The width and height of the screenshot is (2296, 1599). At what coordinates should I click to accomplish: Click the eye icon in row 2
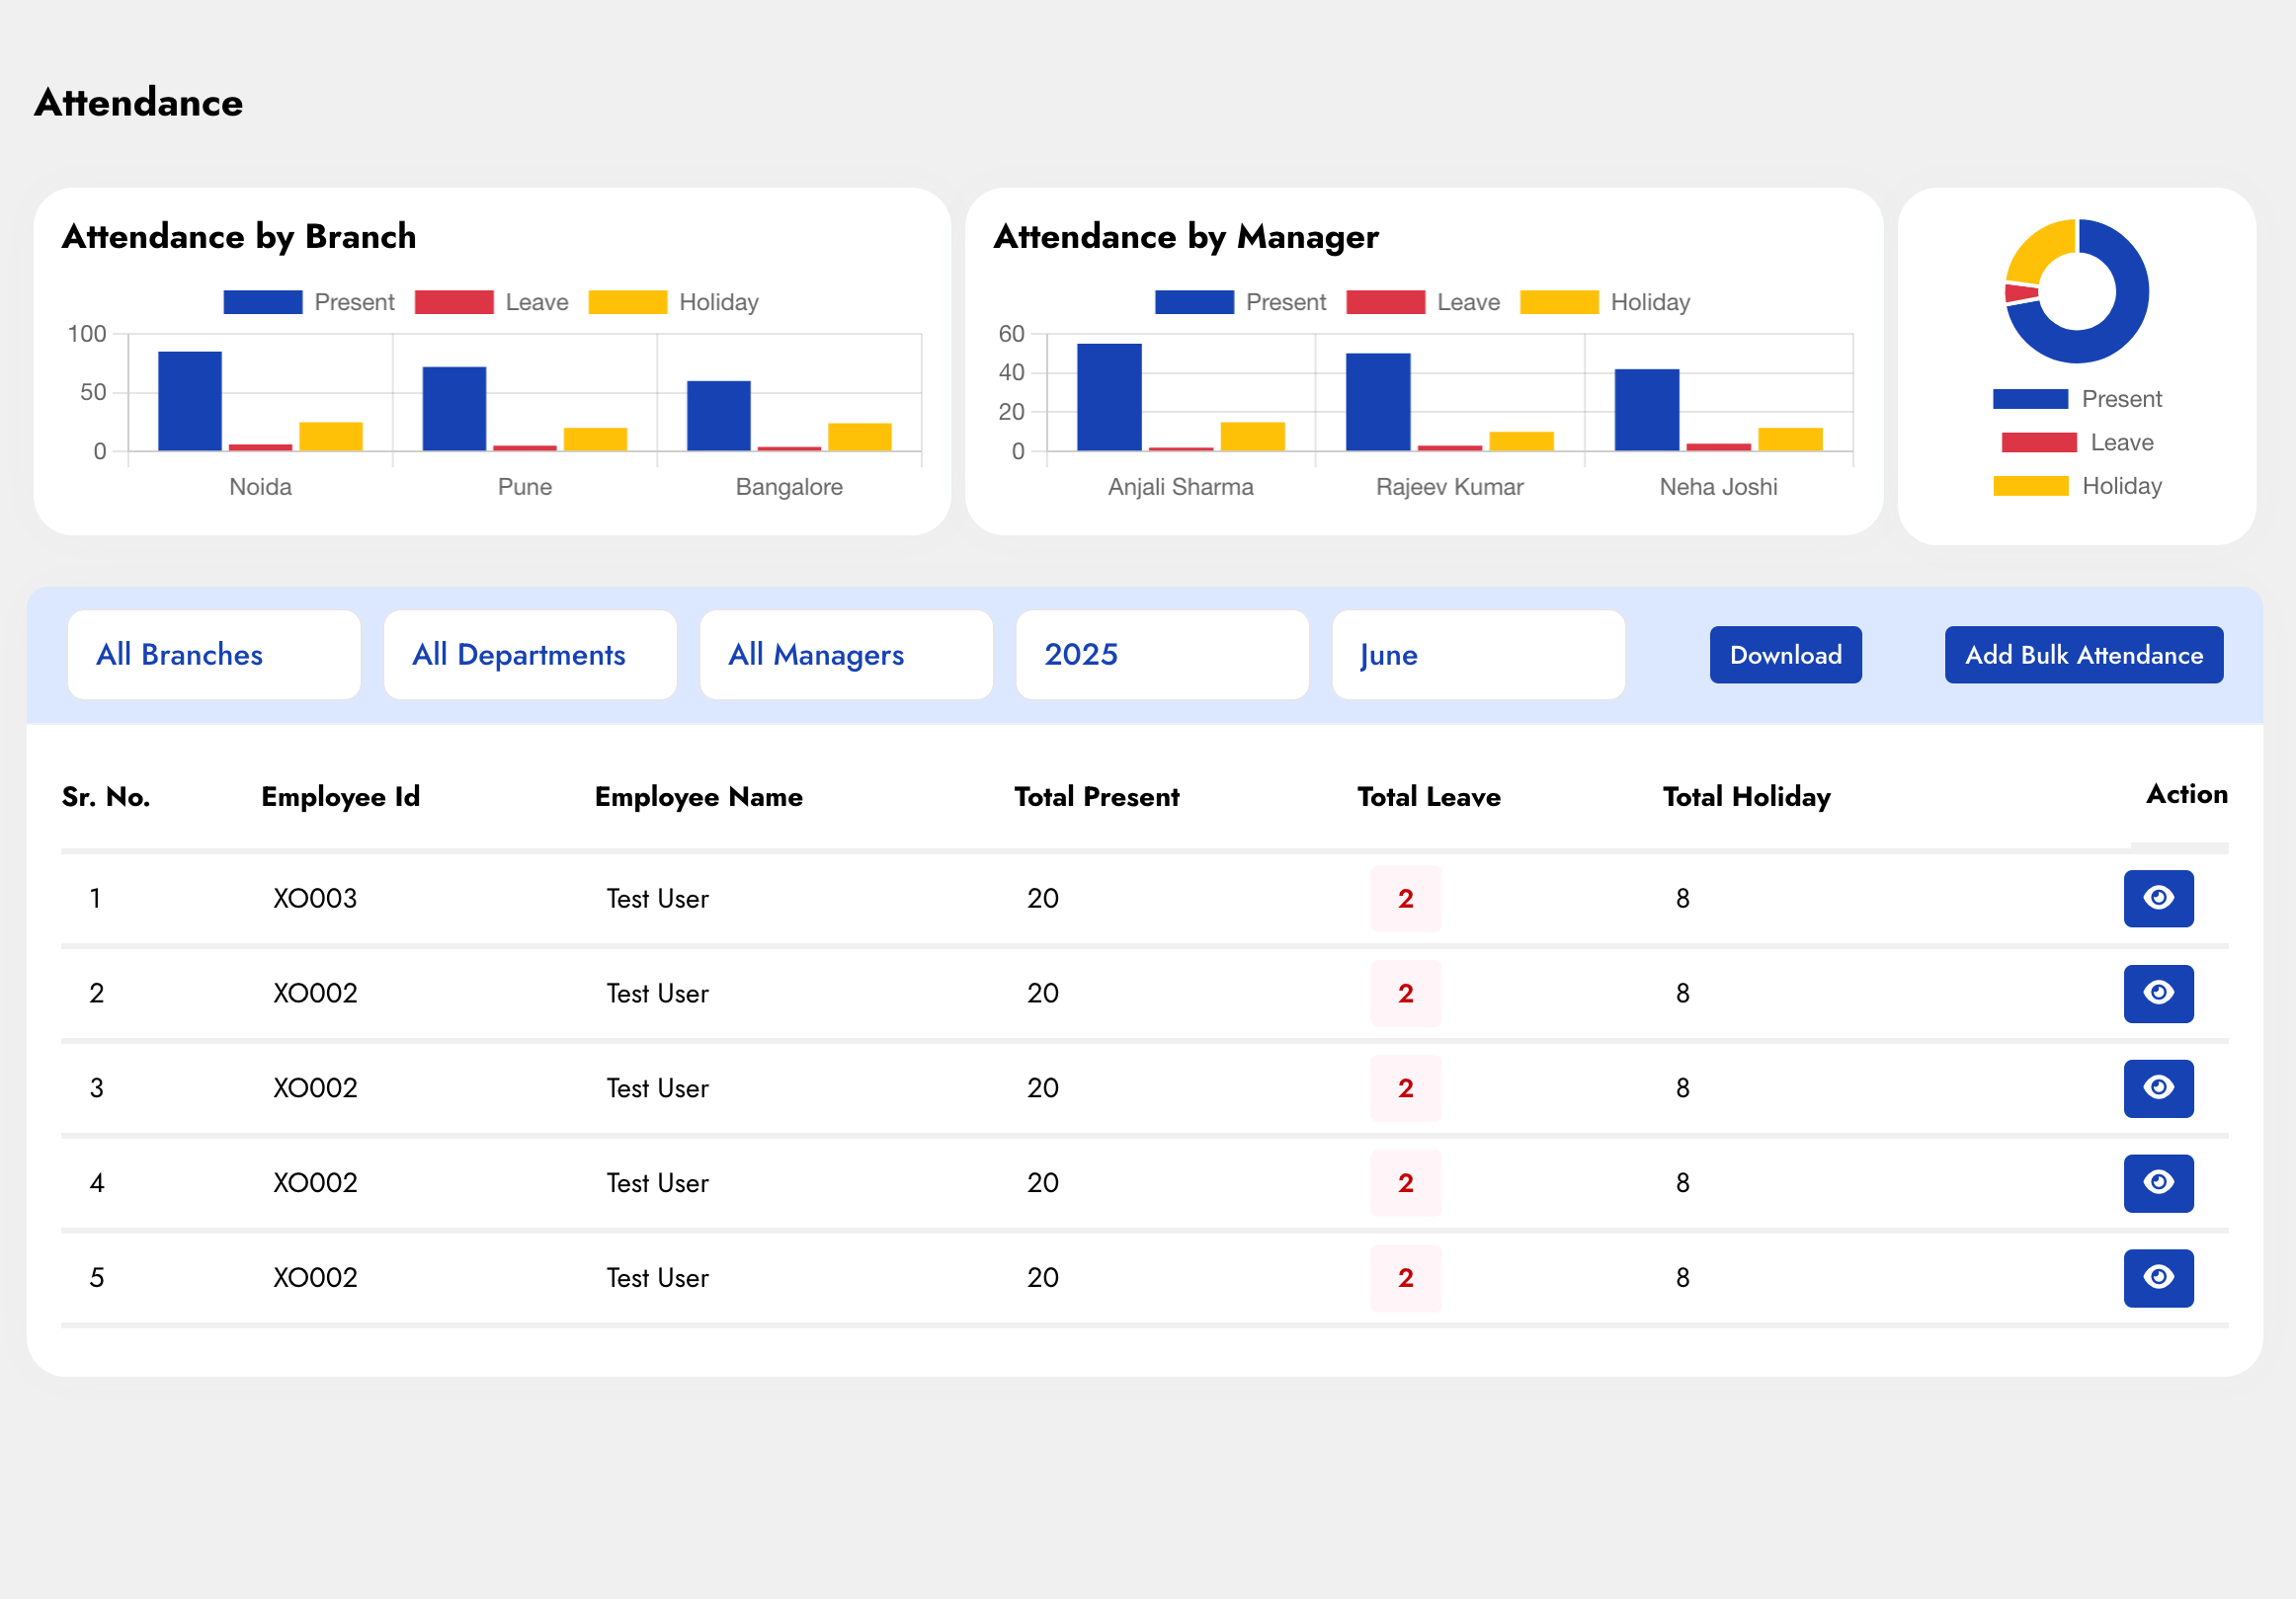[x=2158, y=993]
